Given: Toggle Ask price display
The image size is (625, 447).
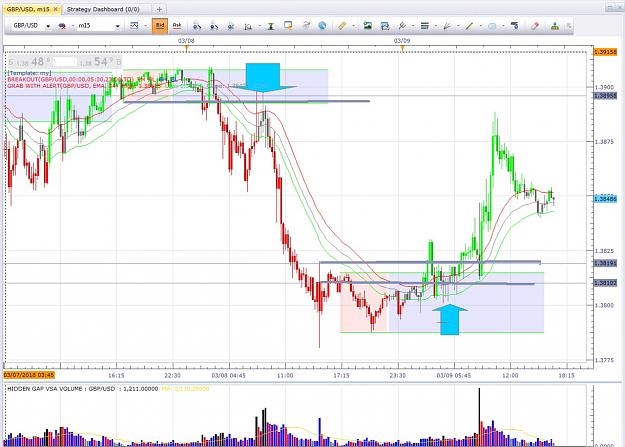Looking at the screenshot, I should [177, 26].
